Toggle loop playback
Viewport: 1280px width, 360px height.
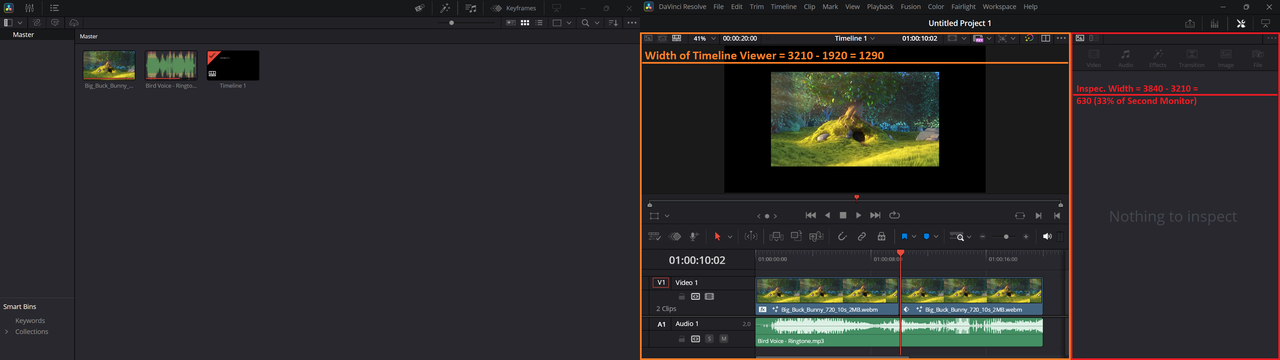tap(894, 215)
